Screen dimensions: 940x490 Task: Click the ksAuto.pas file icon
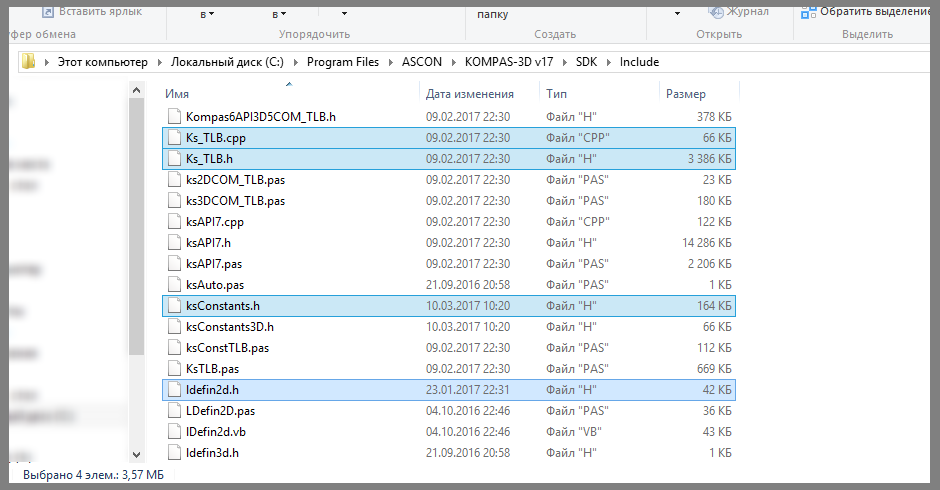(174, 284)
